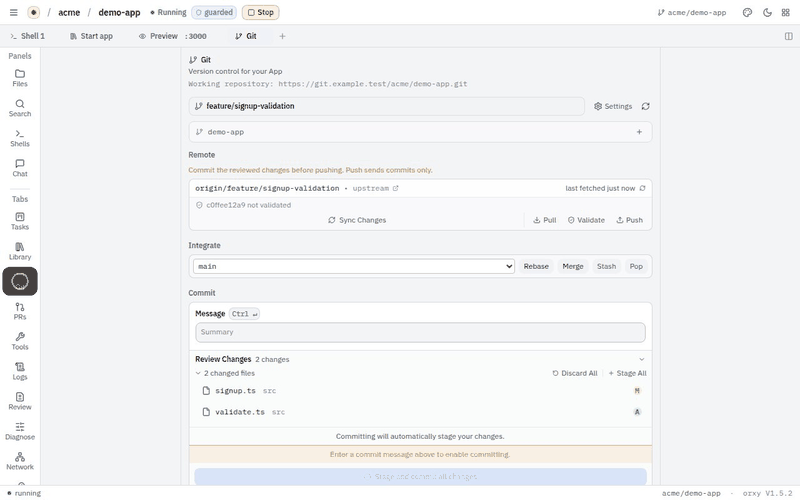
Task: Push commits to remote
Action: [630, 220]
